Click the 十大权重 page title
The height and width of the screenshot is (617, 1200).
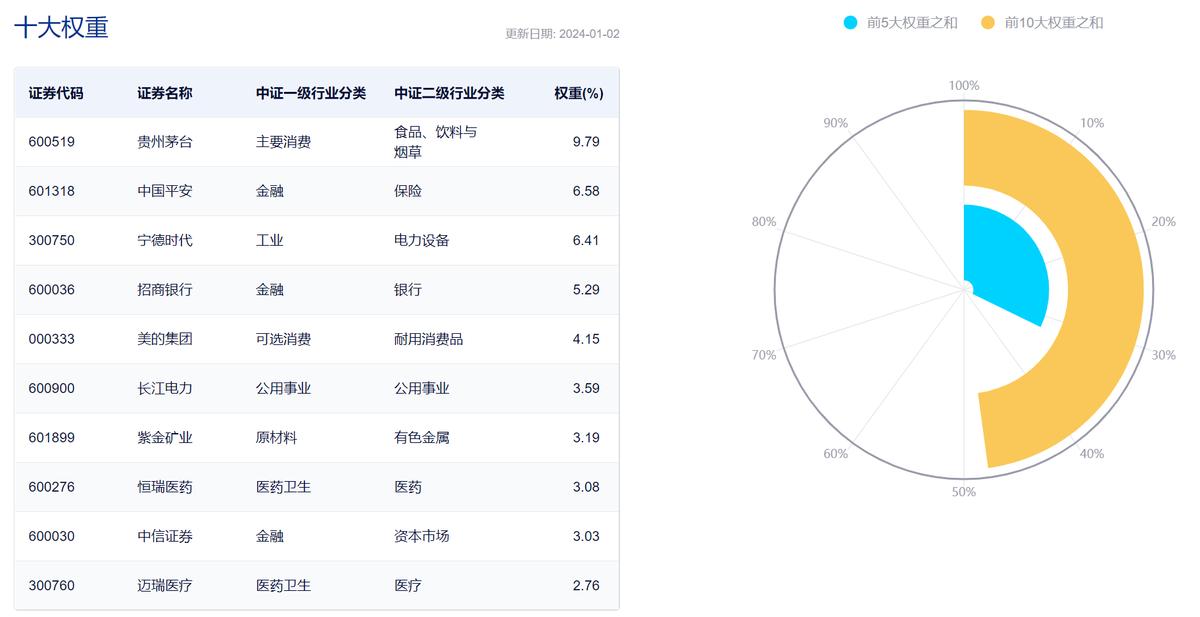tap(58, 28)
